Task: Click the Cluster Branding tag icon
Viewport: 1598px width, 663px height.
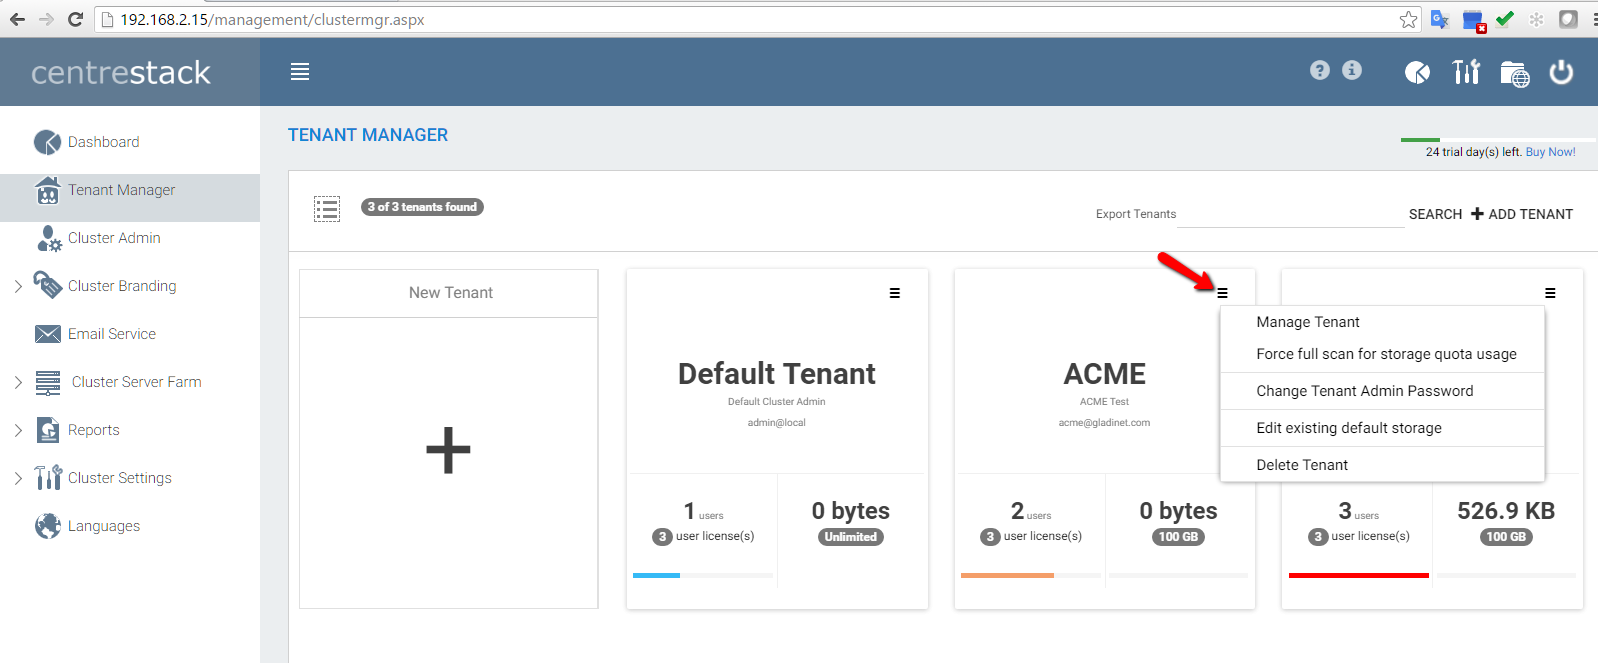Action: coord(47,285)
